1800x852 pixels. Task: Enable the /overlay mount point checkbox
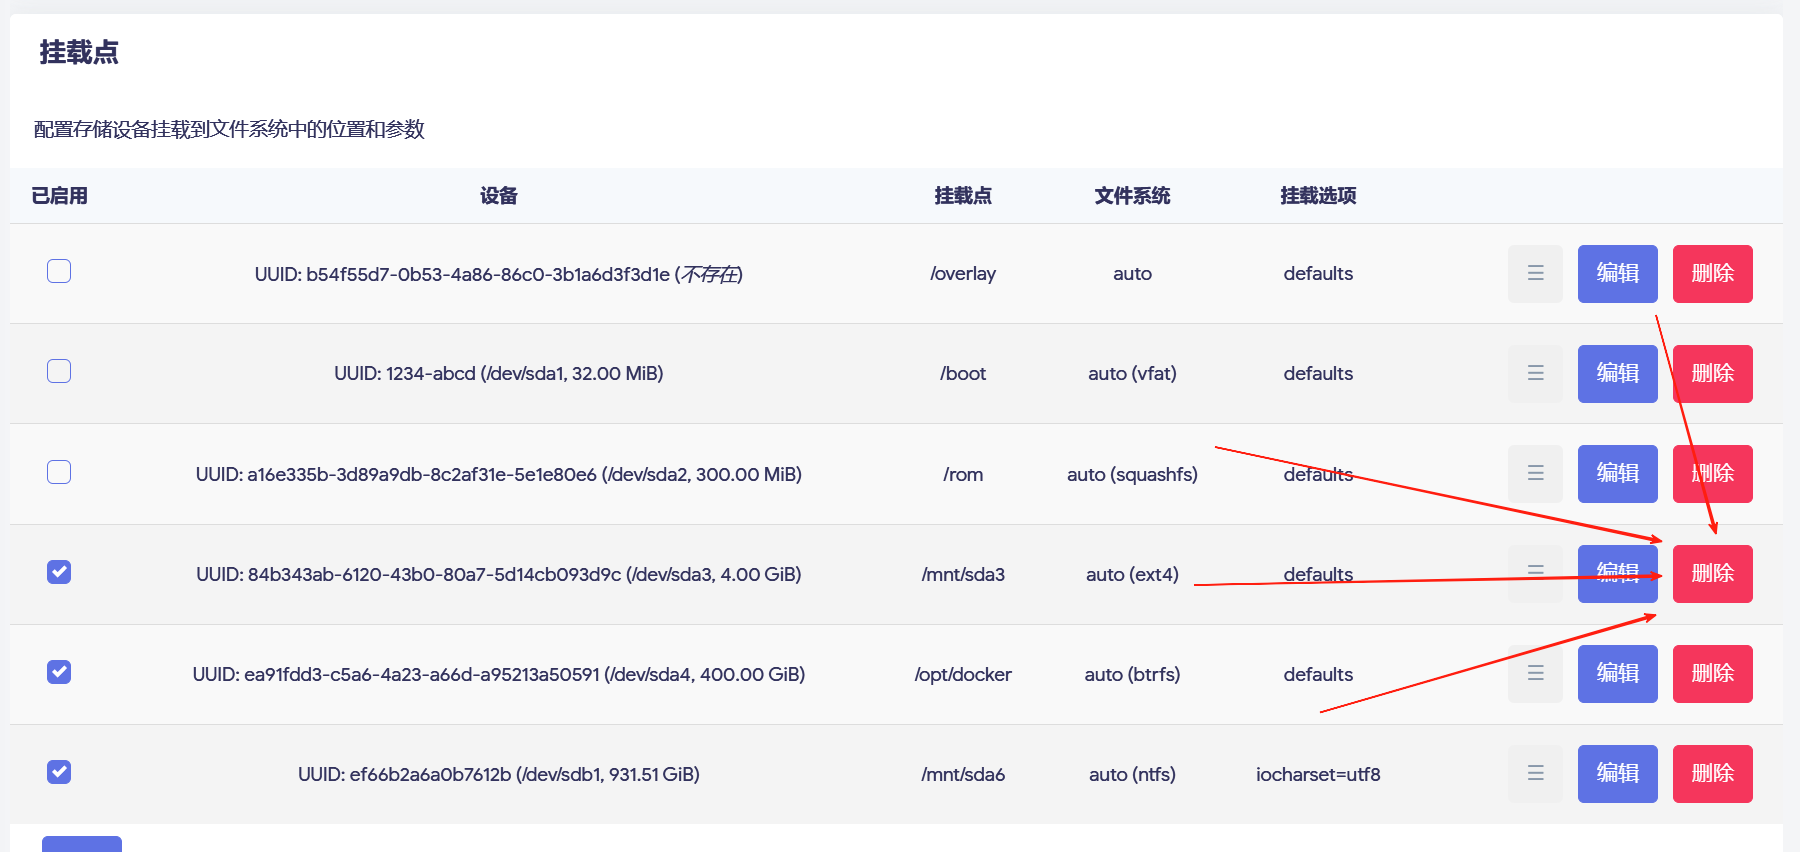[x=59, y=271]
